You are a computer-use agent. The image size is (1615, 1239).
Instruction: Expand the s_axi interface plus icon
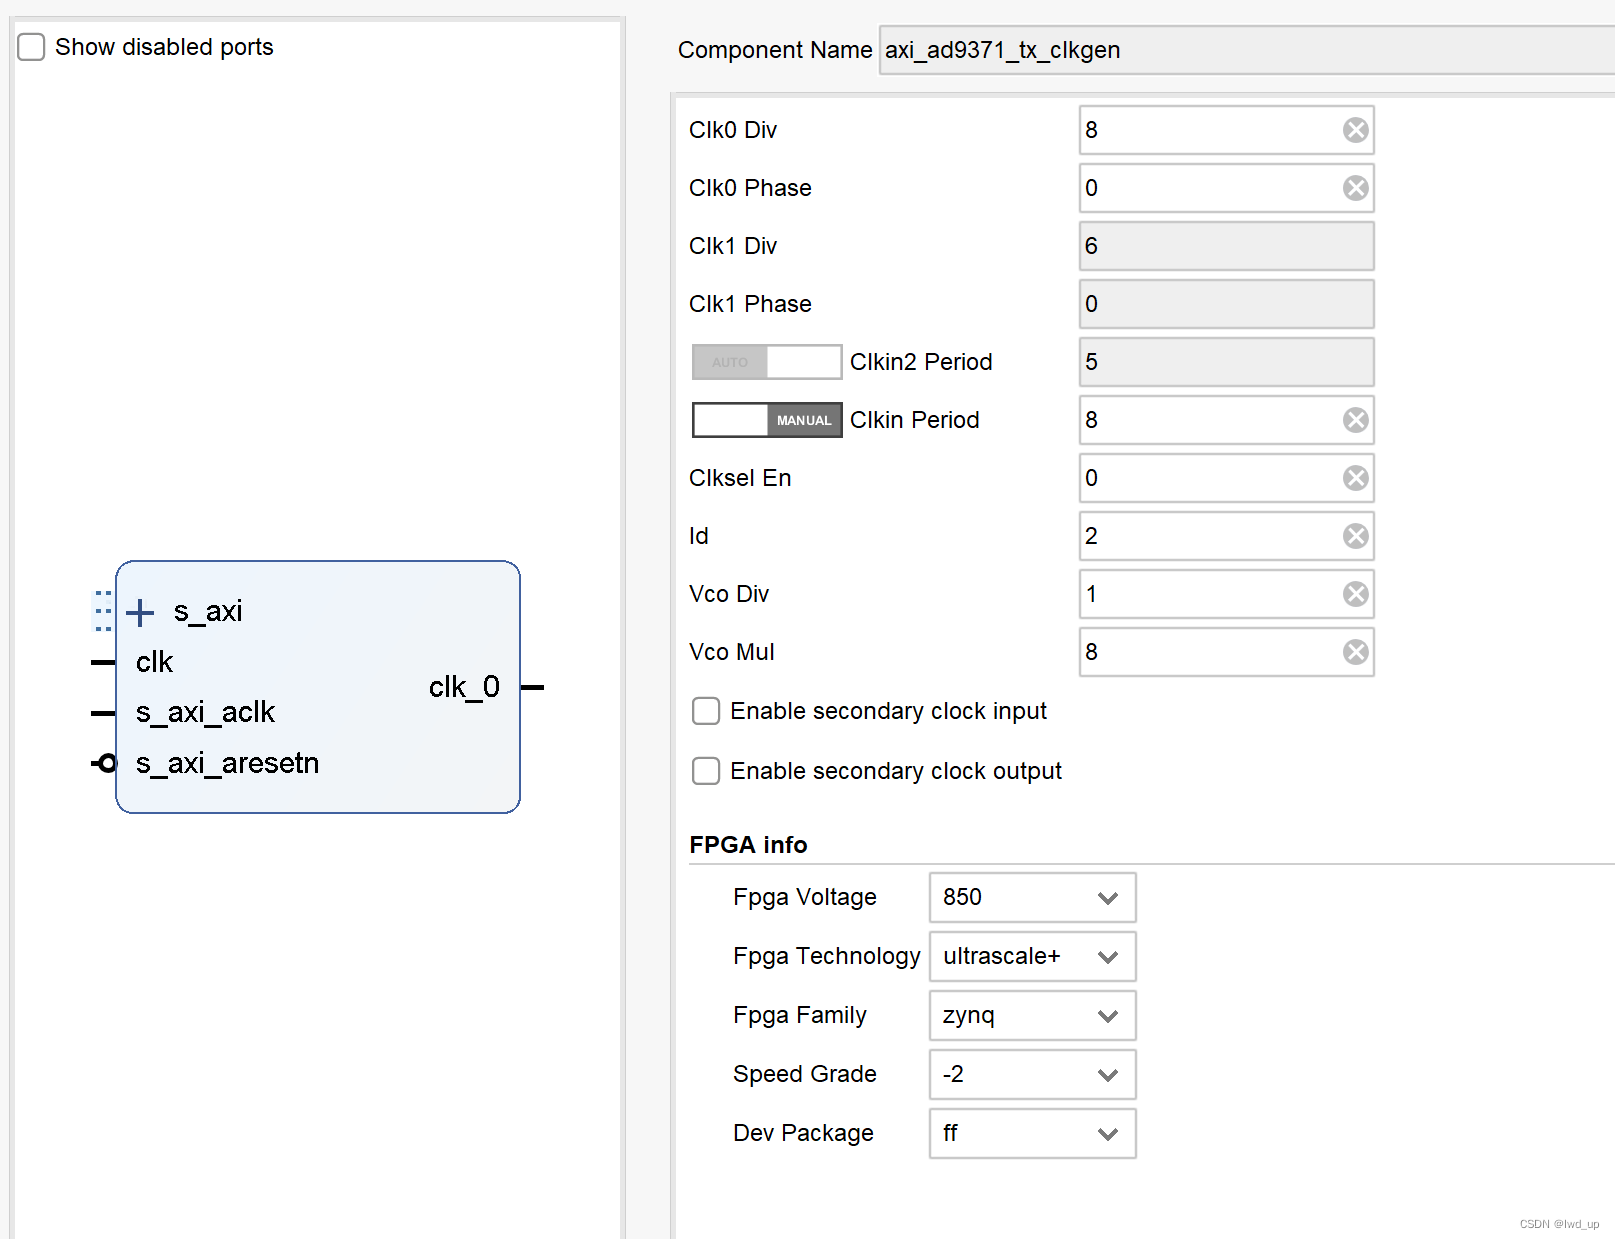[x=140, y=612]
